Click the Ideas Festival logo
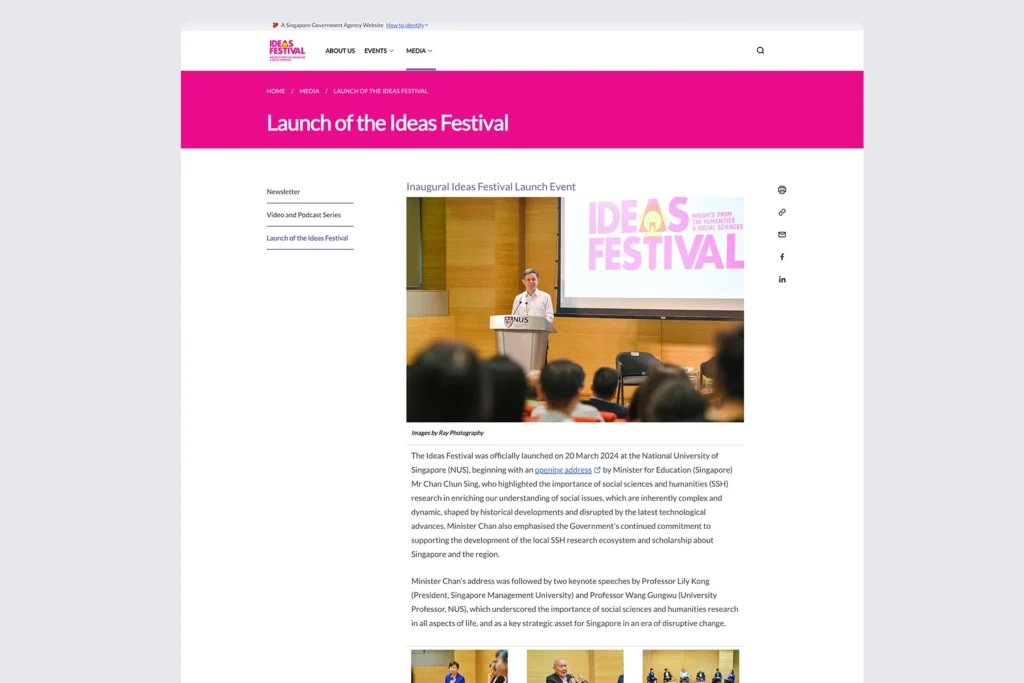 pos(287,50)
